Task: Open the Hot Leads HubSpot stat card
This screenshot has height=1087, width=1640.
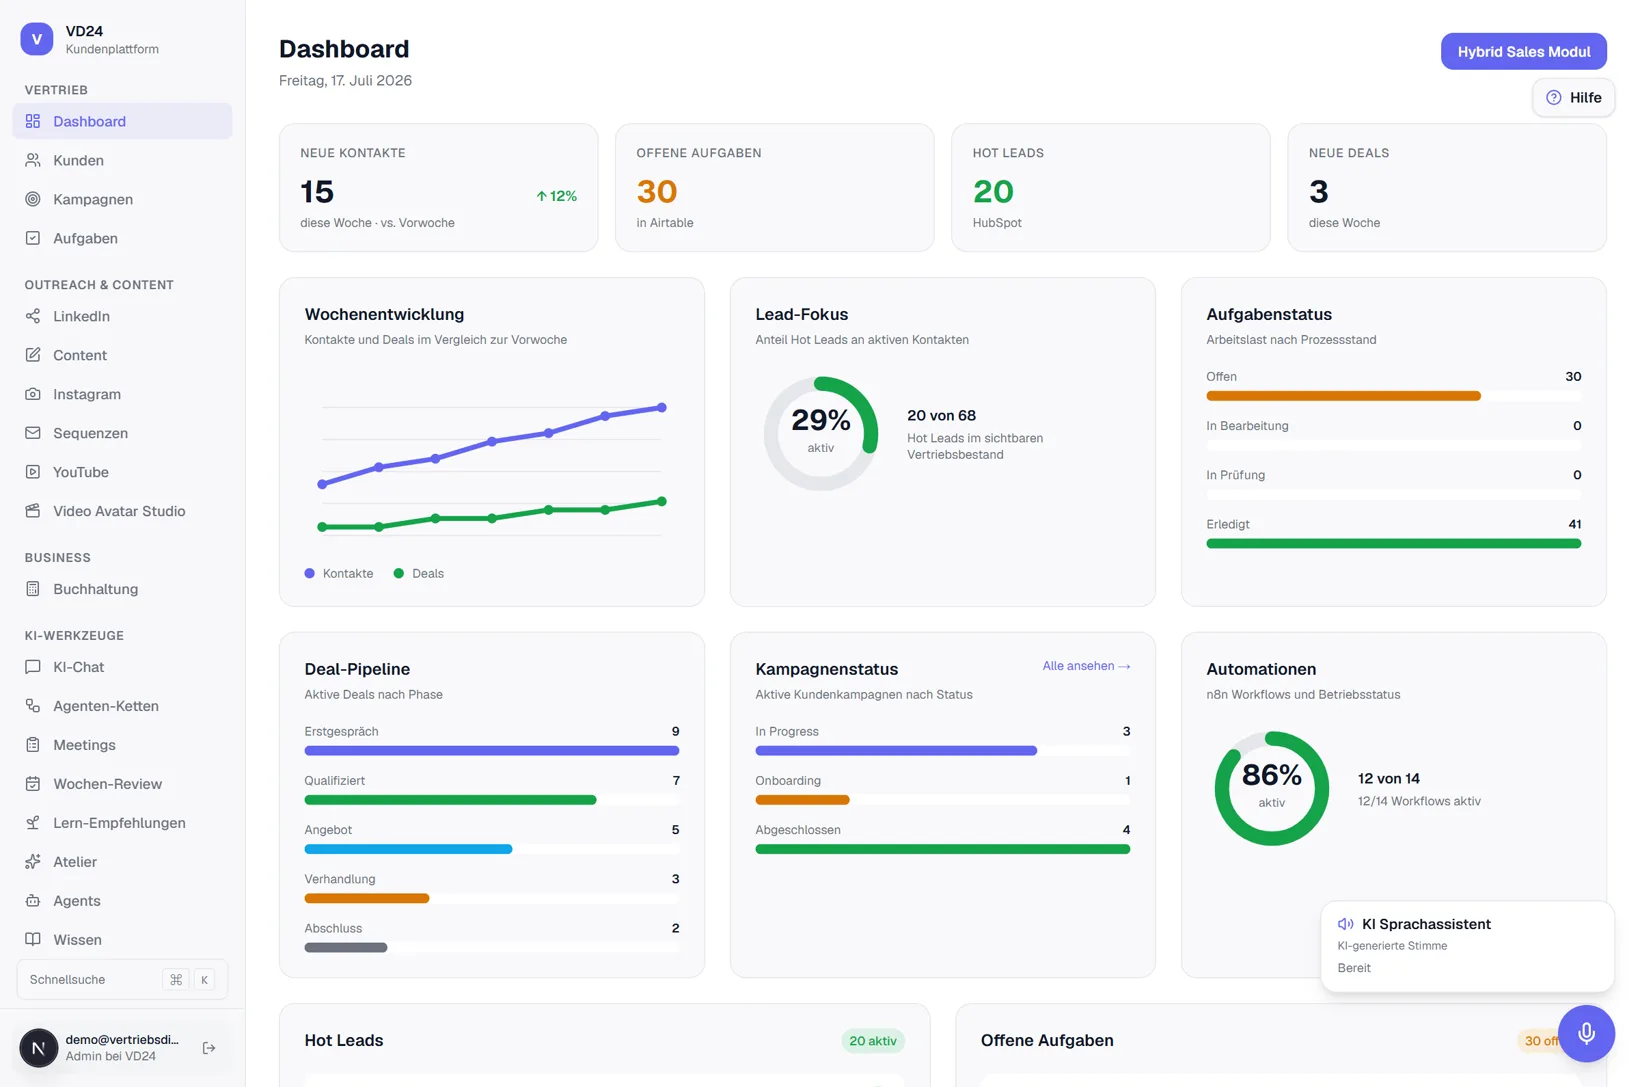Action: 1111,188
